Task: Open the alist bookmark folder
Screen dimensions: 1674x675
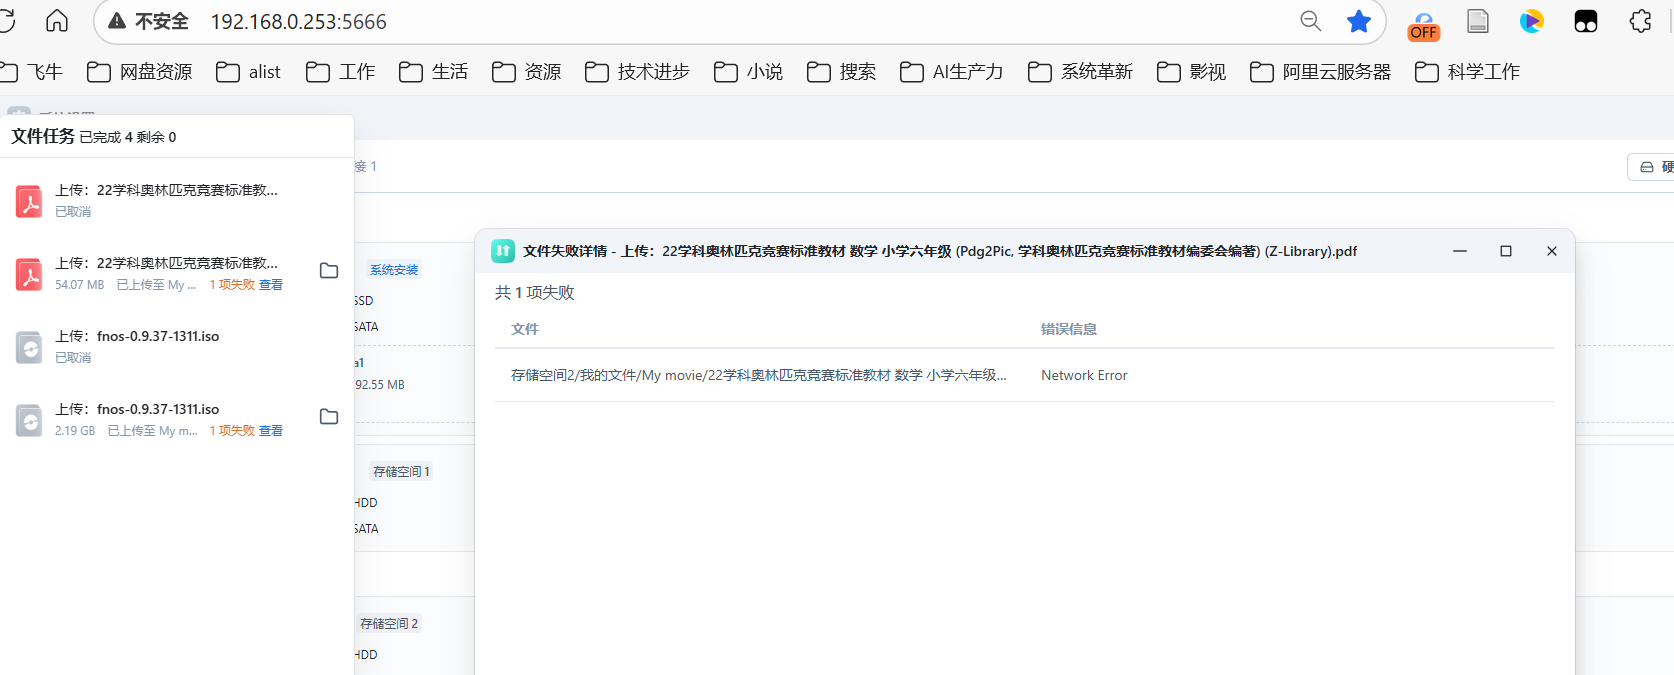Action: [x=249, y=72]
